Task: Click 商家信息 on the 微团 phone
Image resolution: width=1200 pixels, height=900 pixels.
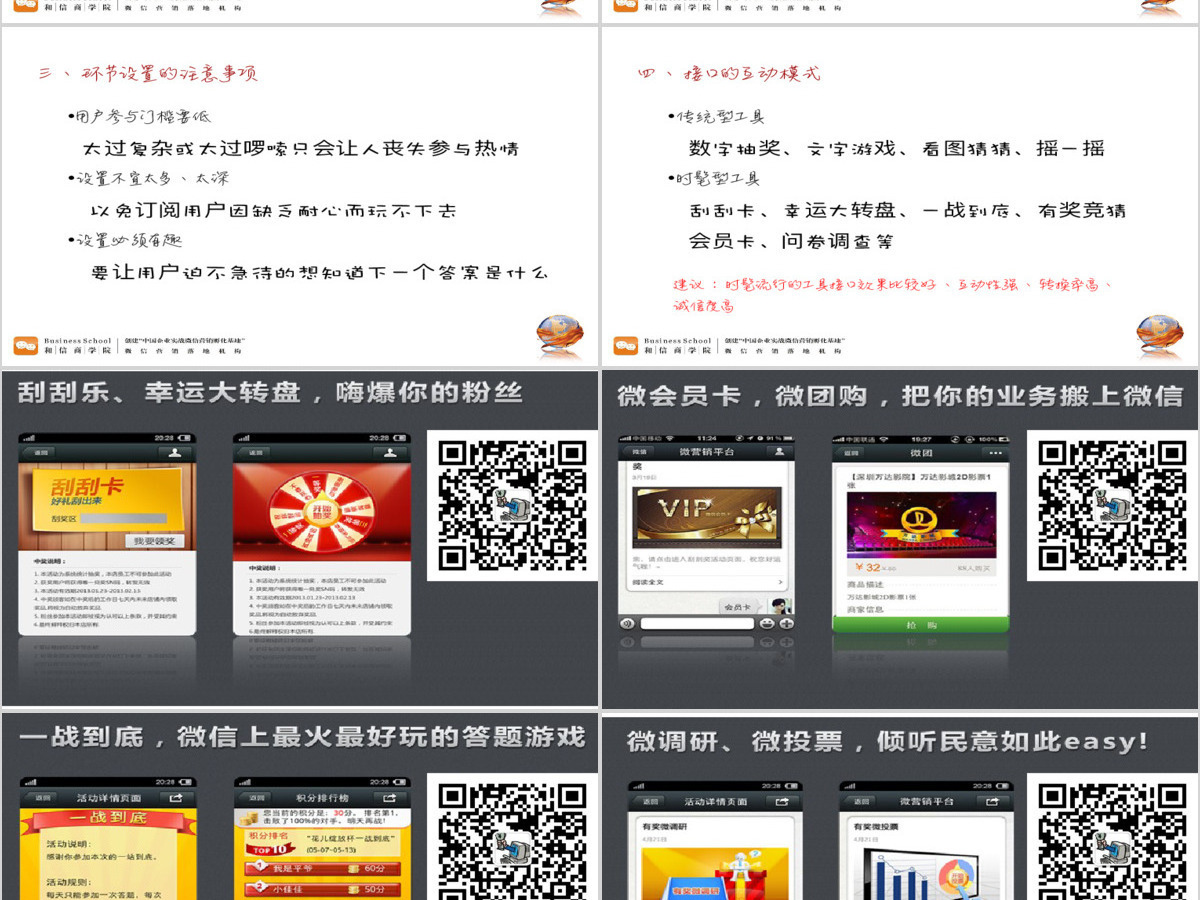Action: click(x=865, y=609)
